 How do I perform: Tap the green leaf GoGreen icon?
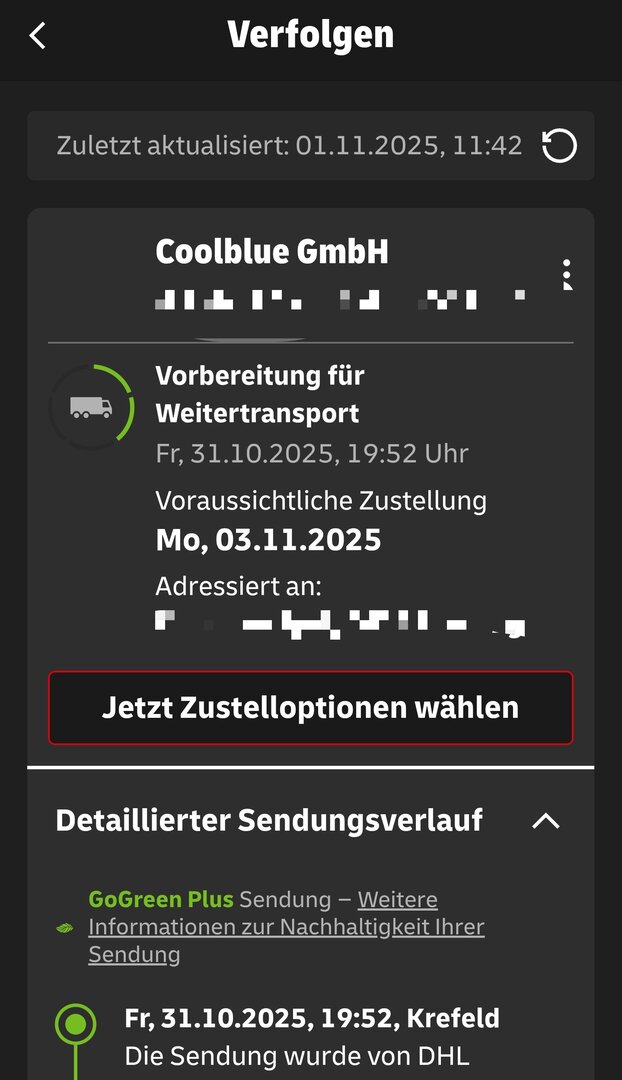[65, 928]
